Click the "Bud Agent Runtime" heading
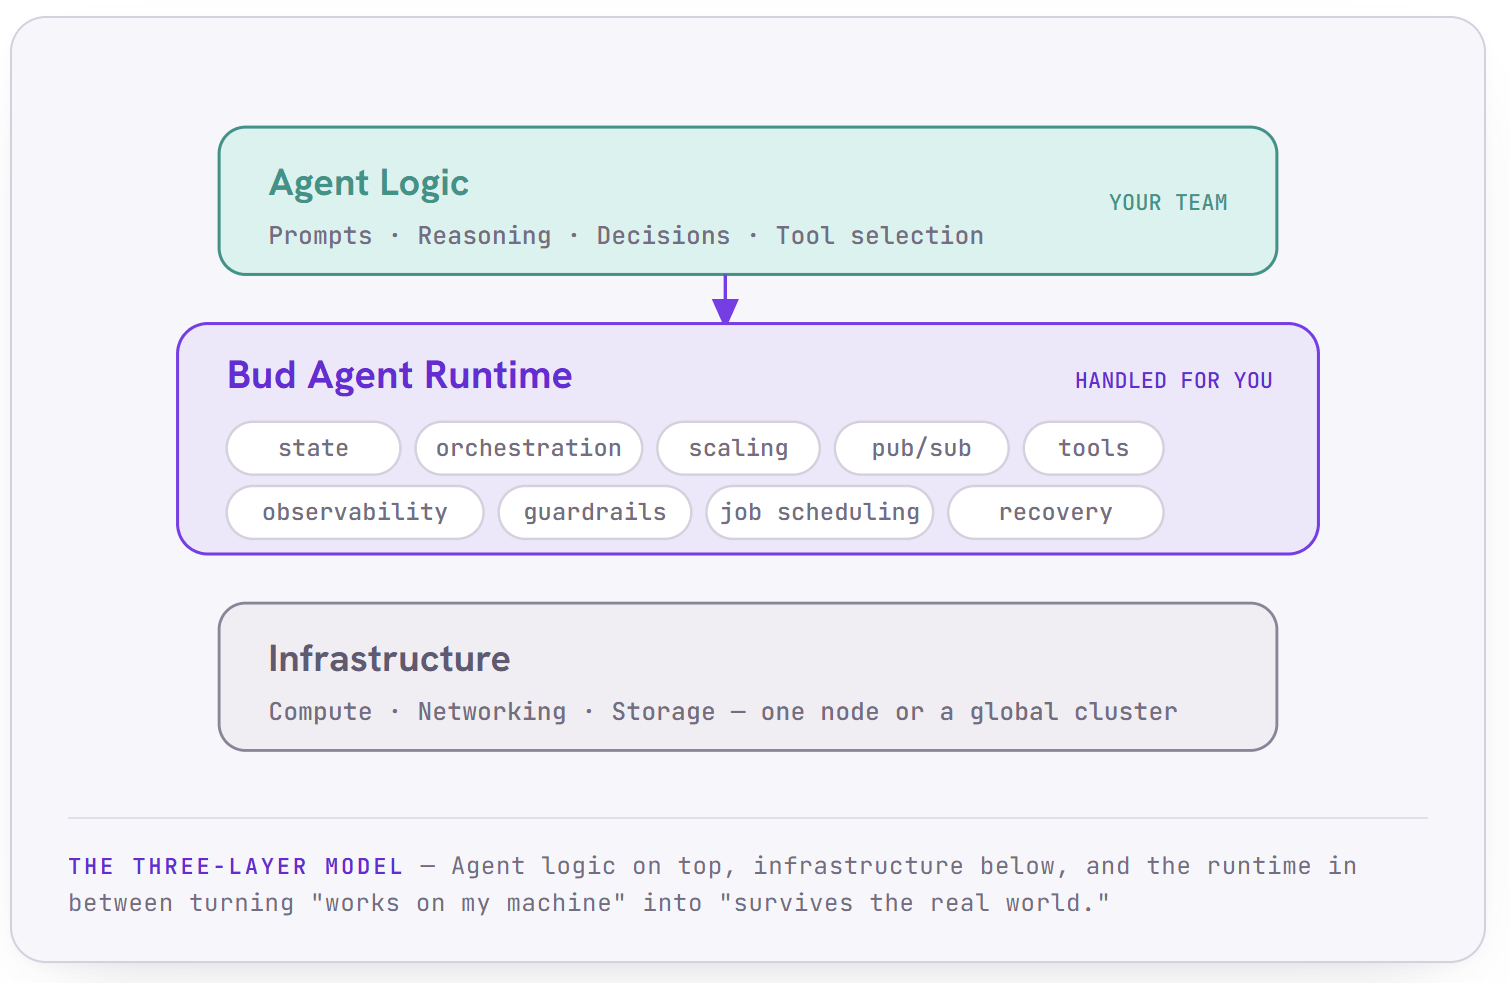1510x983 pixels. [x=400, y=375]
